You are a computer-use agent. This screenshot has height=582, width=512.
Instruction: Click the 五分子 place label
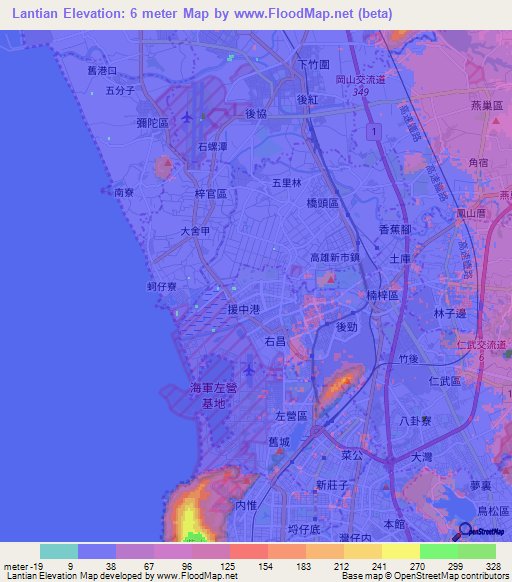click(x=120, y=90)
